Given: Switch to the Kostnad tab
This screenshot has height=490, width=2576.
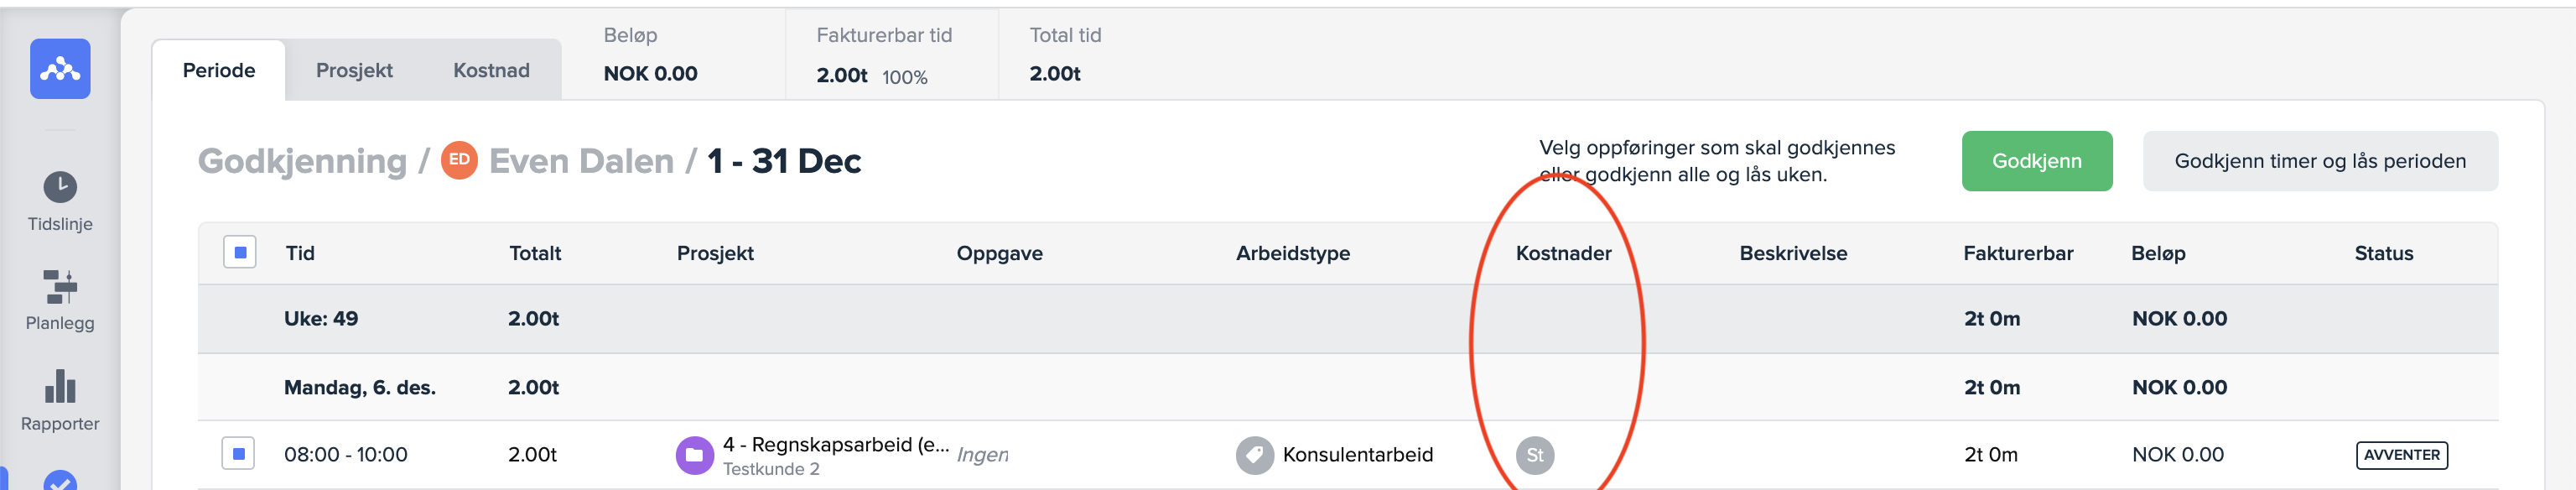Looking at the screenshot, I should 491,70.
